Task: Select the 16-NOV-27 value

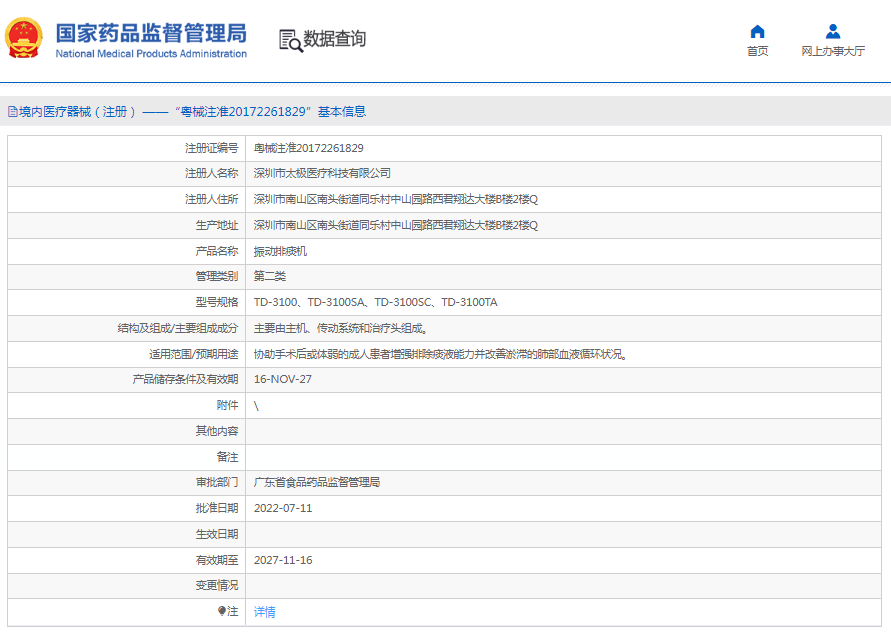Action: [x=282, y=379]
